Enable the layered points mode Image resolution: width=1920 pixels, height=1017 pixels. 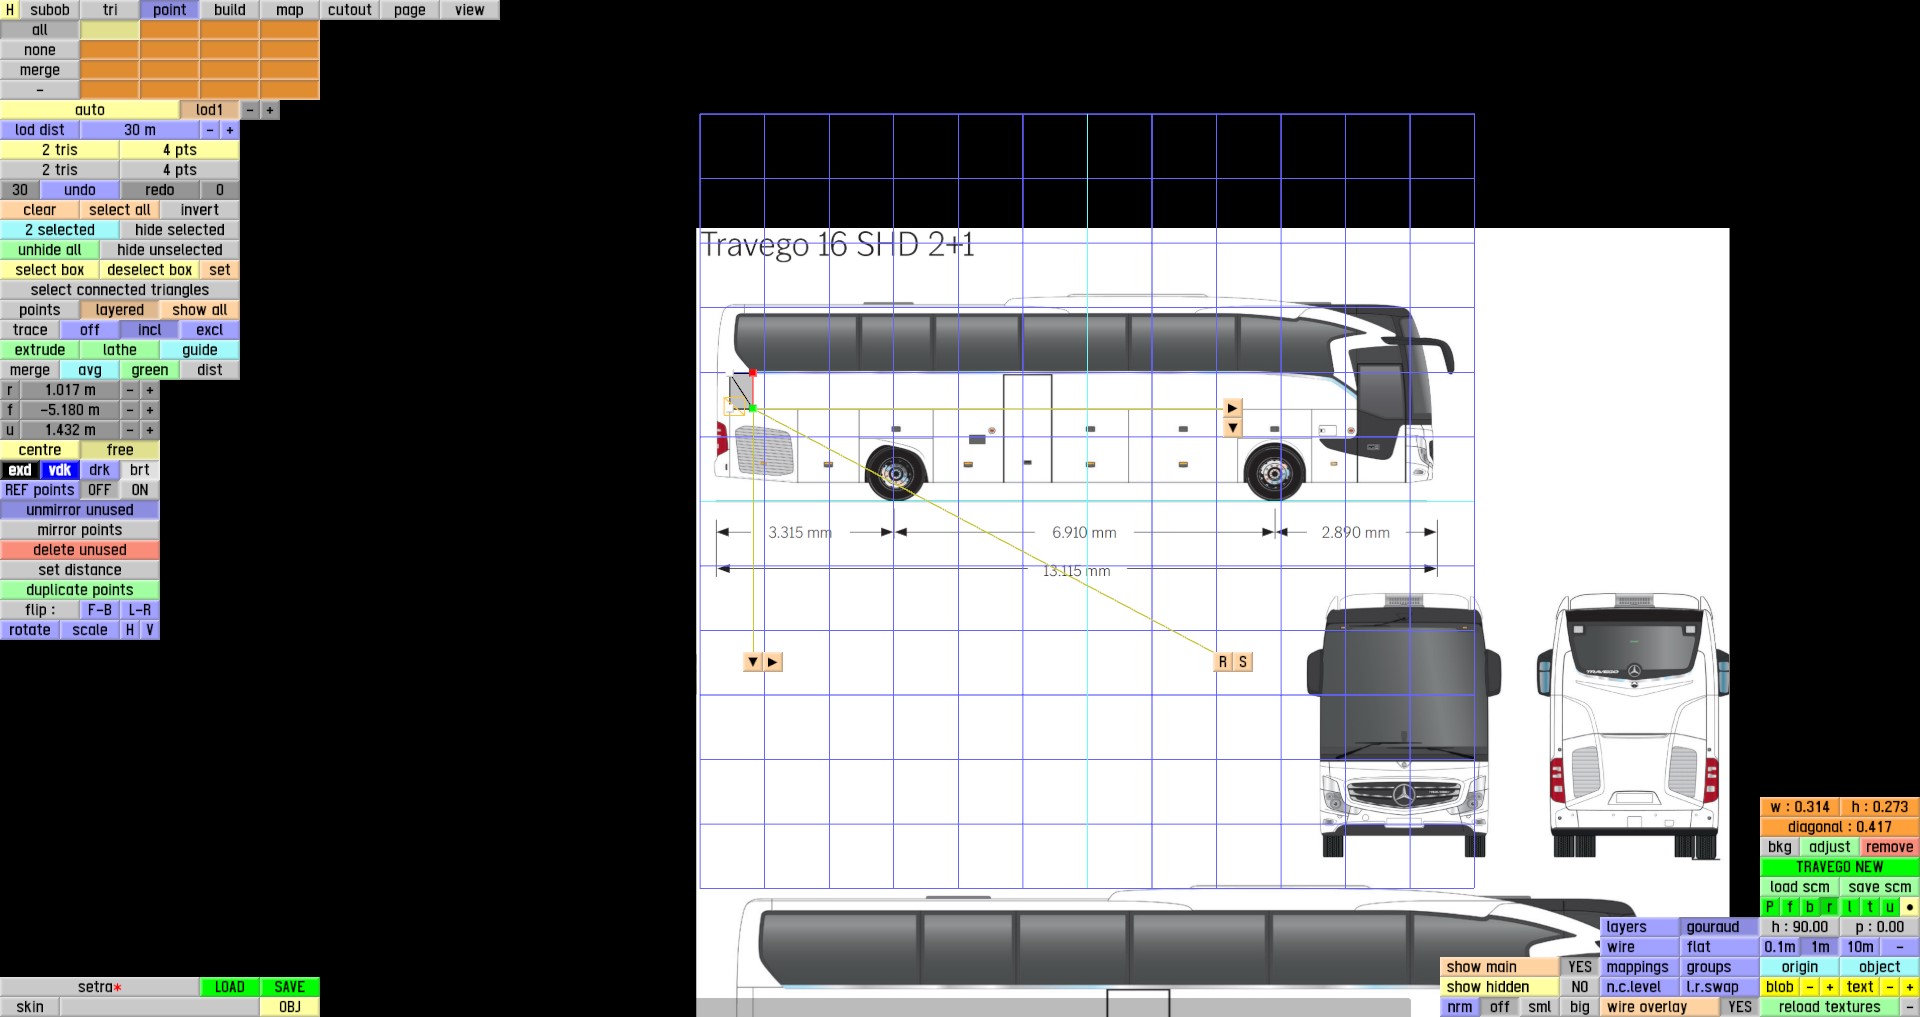(120, 310)
